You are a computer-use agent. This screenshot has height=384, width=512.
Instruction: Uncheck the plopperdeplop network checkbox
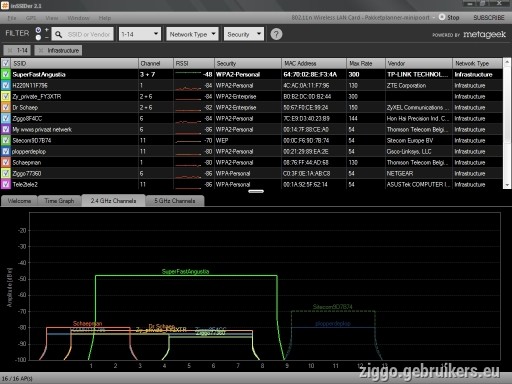point(6,151)
